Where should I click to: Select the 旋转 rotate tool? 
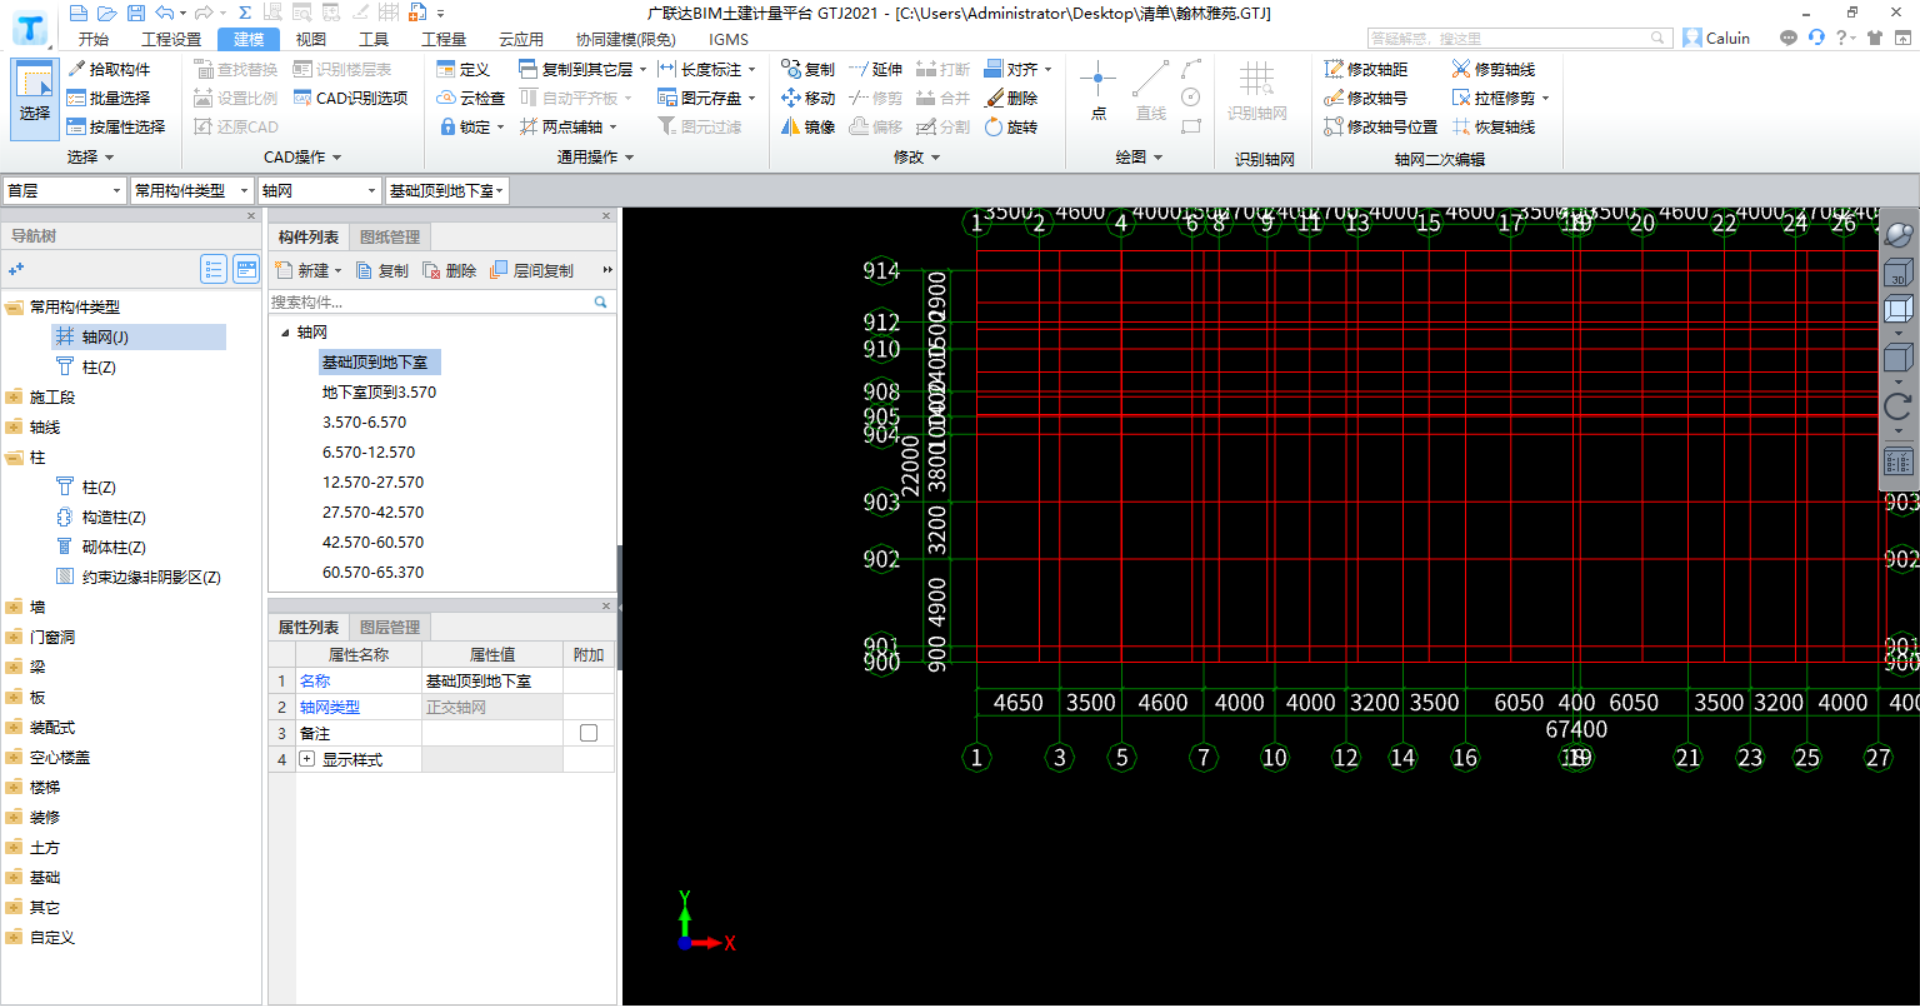click(x=1012, y=127)
